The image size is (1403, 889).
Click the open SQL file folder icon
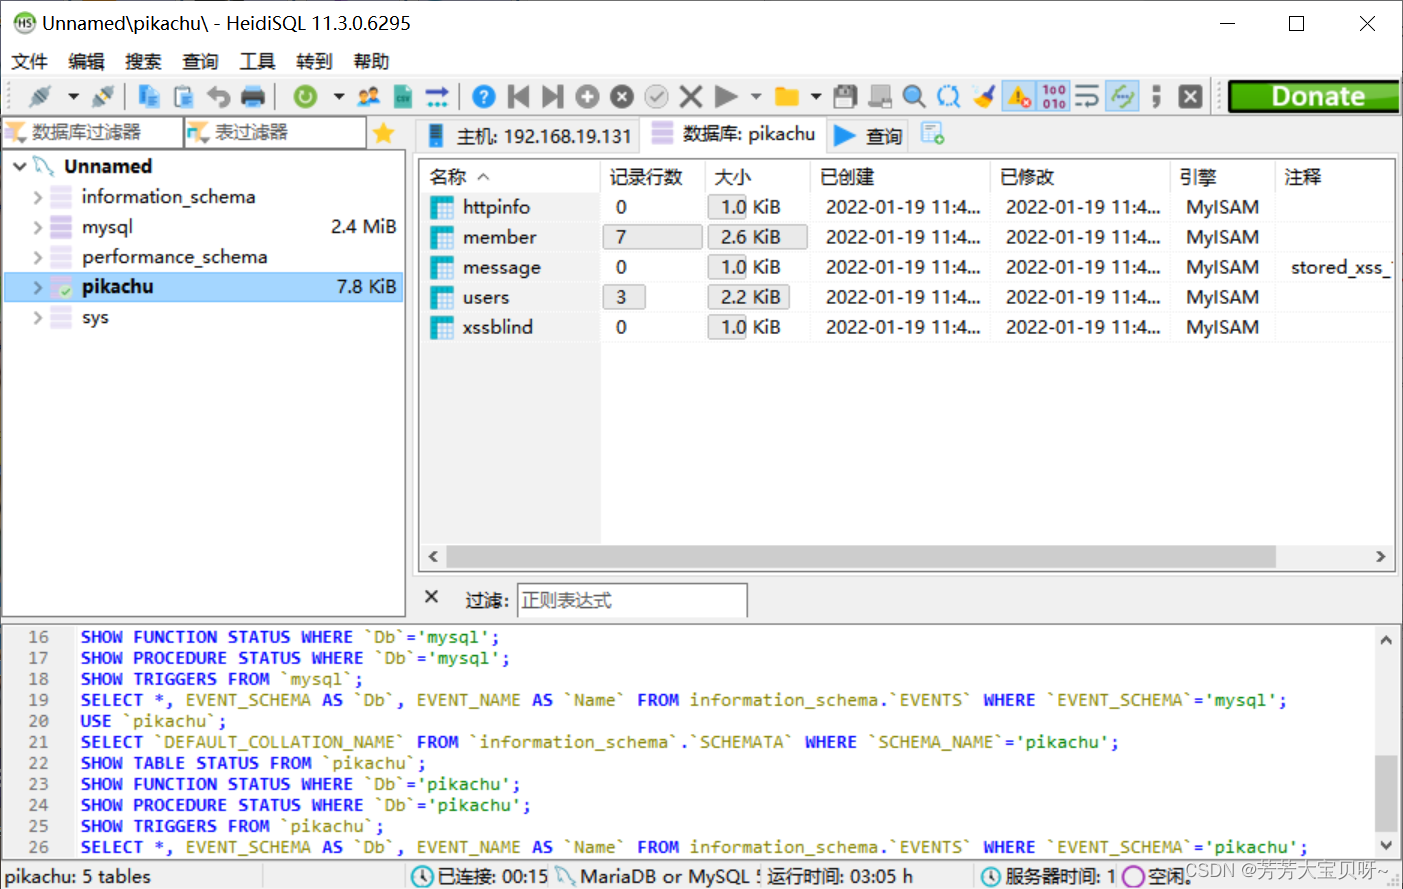click(x=787, y=96)
